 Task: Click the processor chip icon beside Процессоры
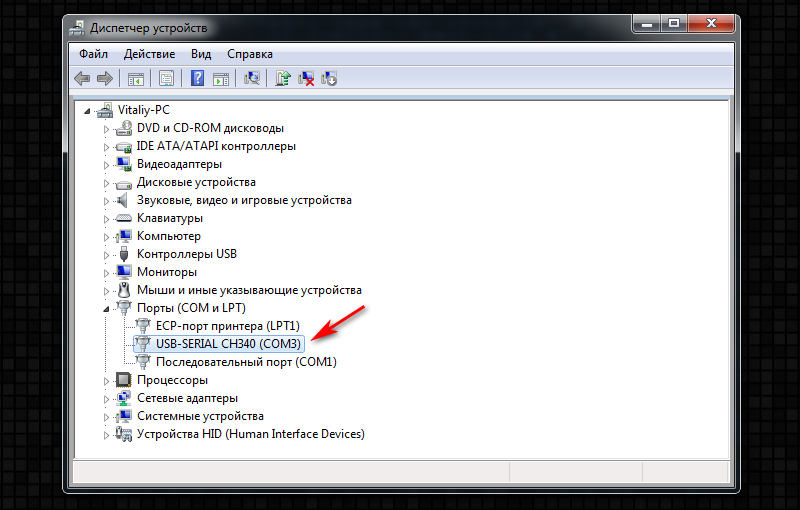123,379
